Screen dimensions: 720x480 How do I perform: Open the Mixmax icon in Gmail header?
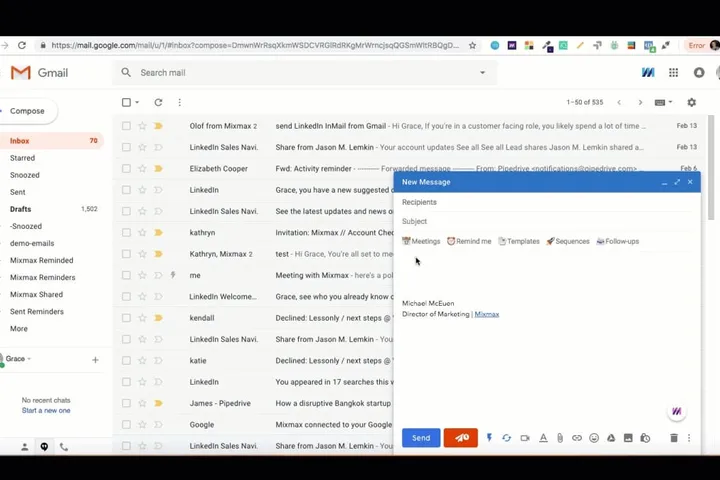pos(648,73)
